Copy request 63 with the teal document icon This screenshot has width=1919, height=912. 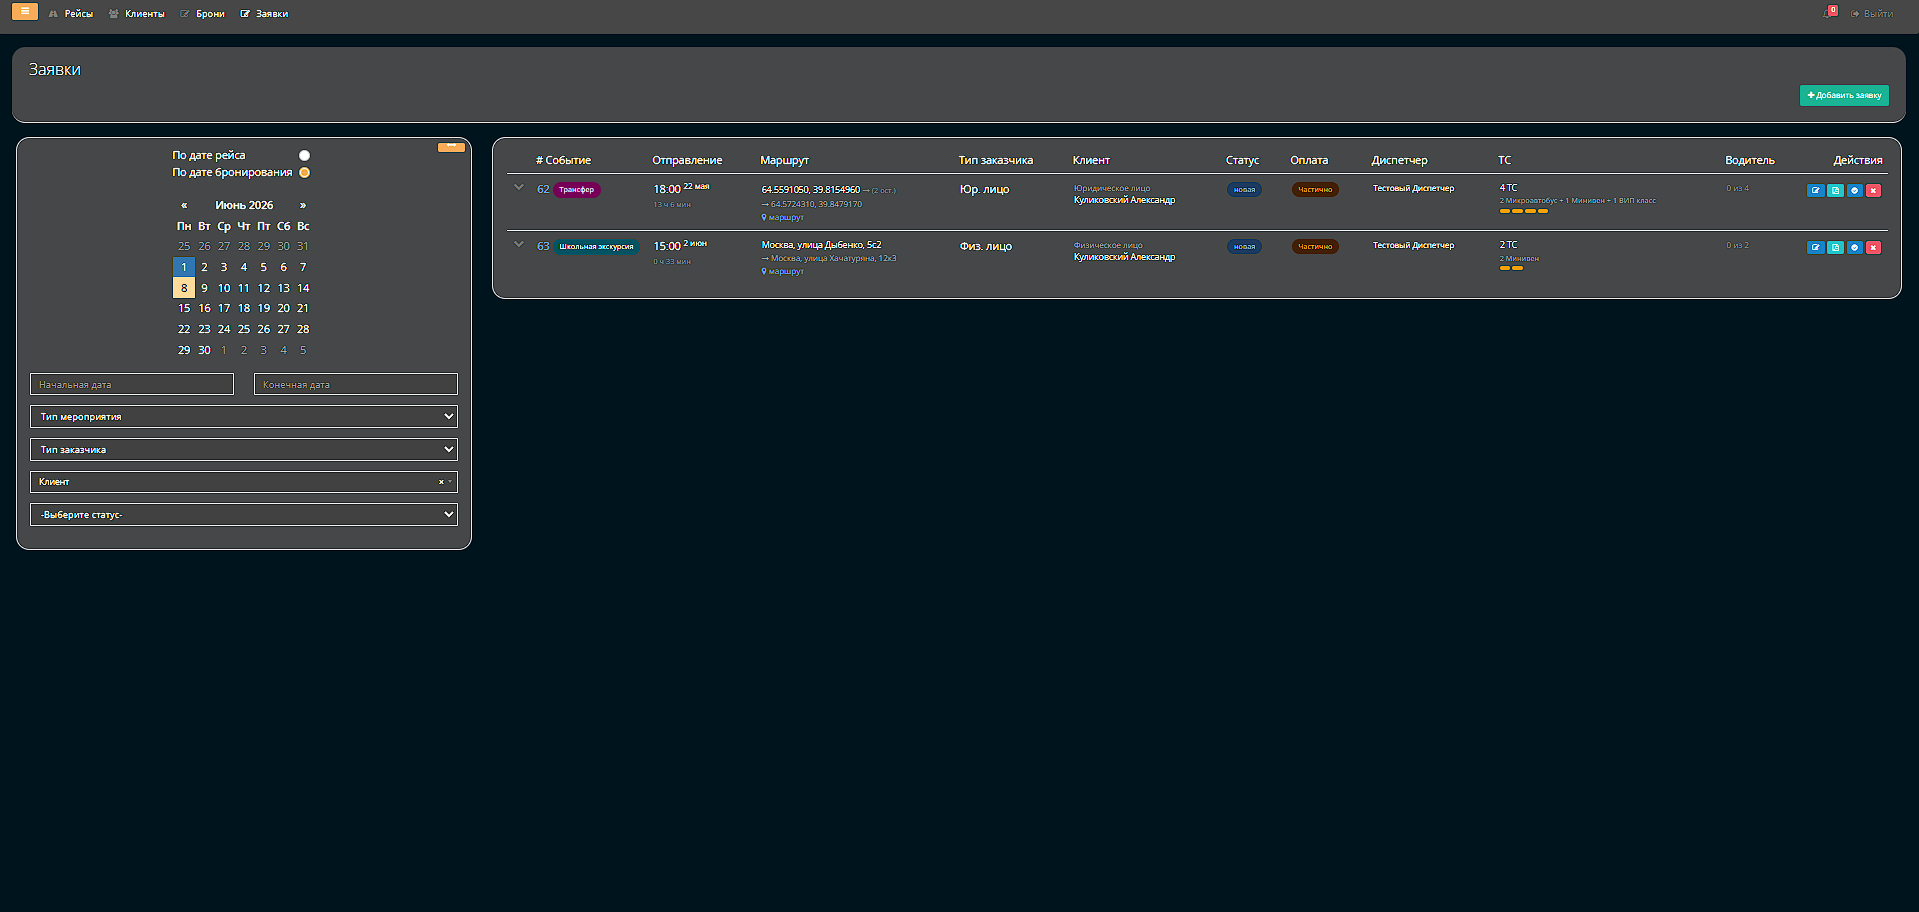(x=1835, y=247)
